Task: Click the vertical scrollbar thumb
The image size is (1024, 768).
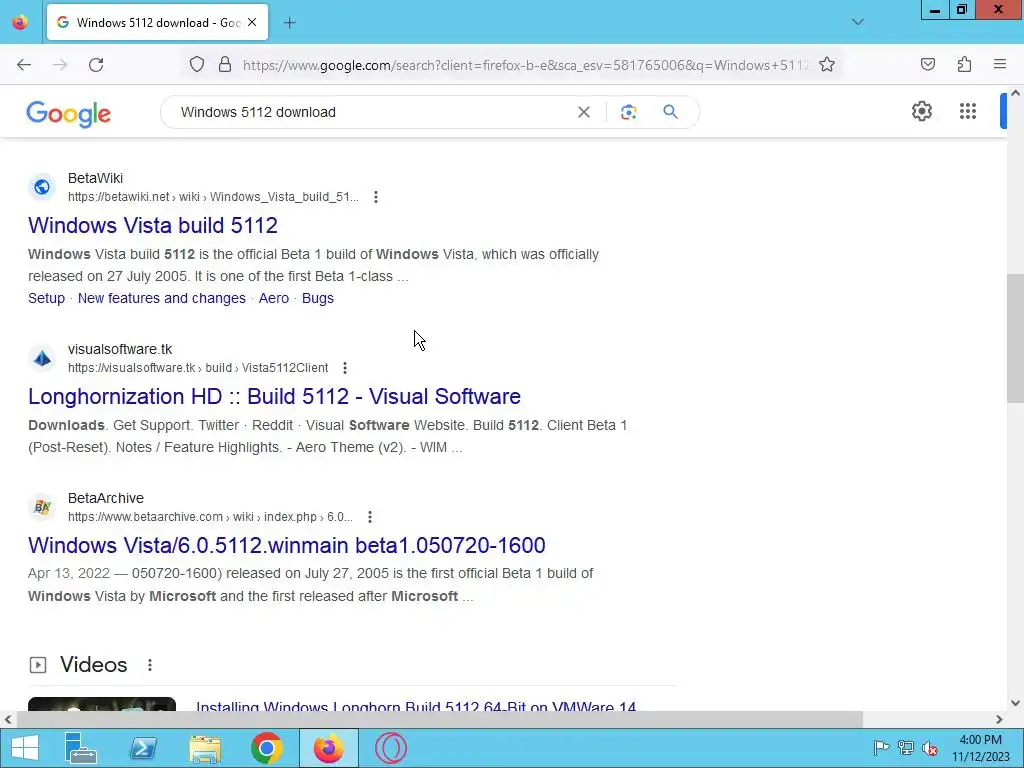Action: [1016, 338]
